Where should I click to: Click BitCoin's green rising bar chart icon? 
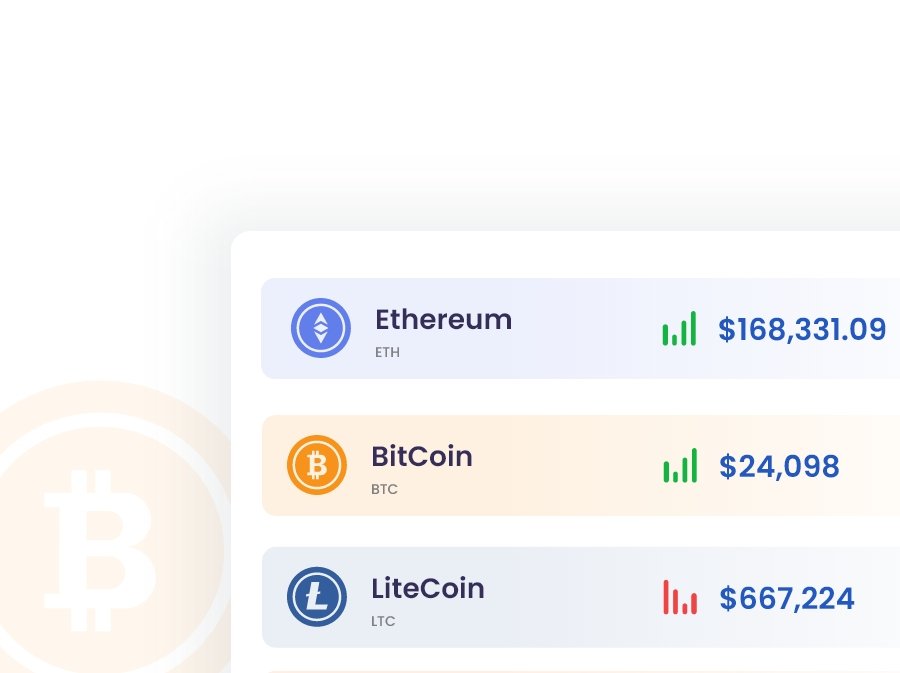[x=680, y=466]
